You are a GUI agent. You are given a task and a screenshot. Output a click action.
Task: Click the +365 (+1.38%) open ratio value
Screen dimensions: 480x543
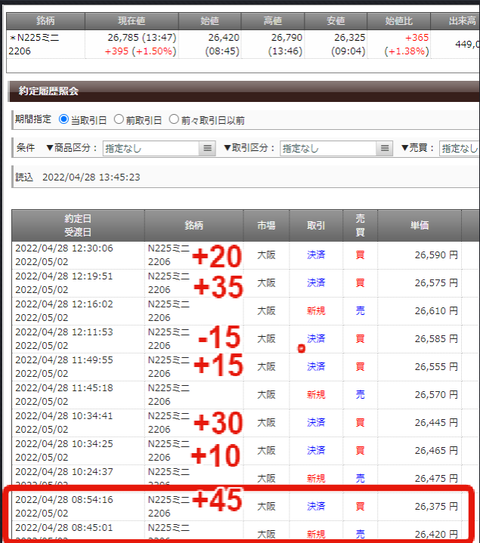click(407, 44)
